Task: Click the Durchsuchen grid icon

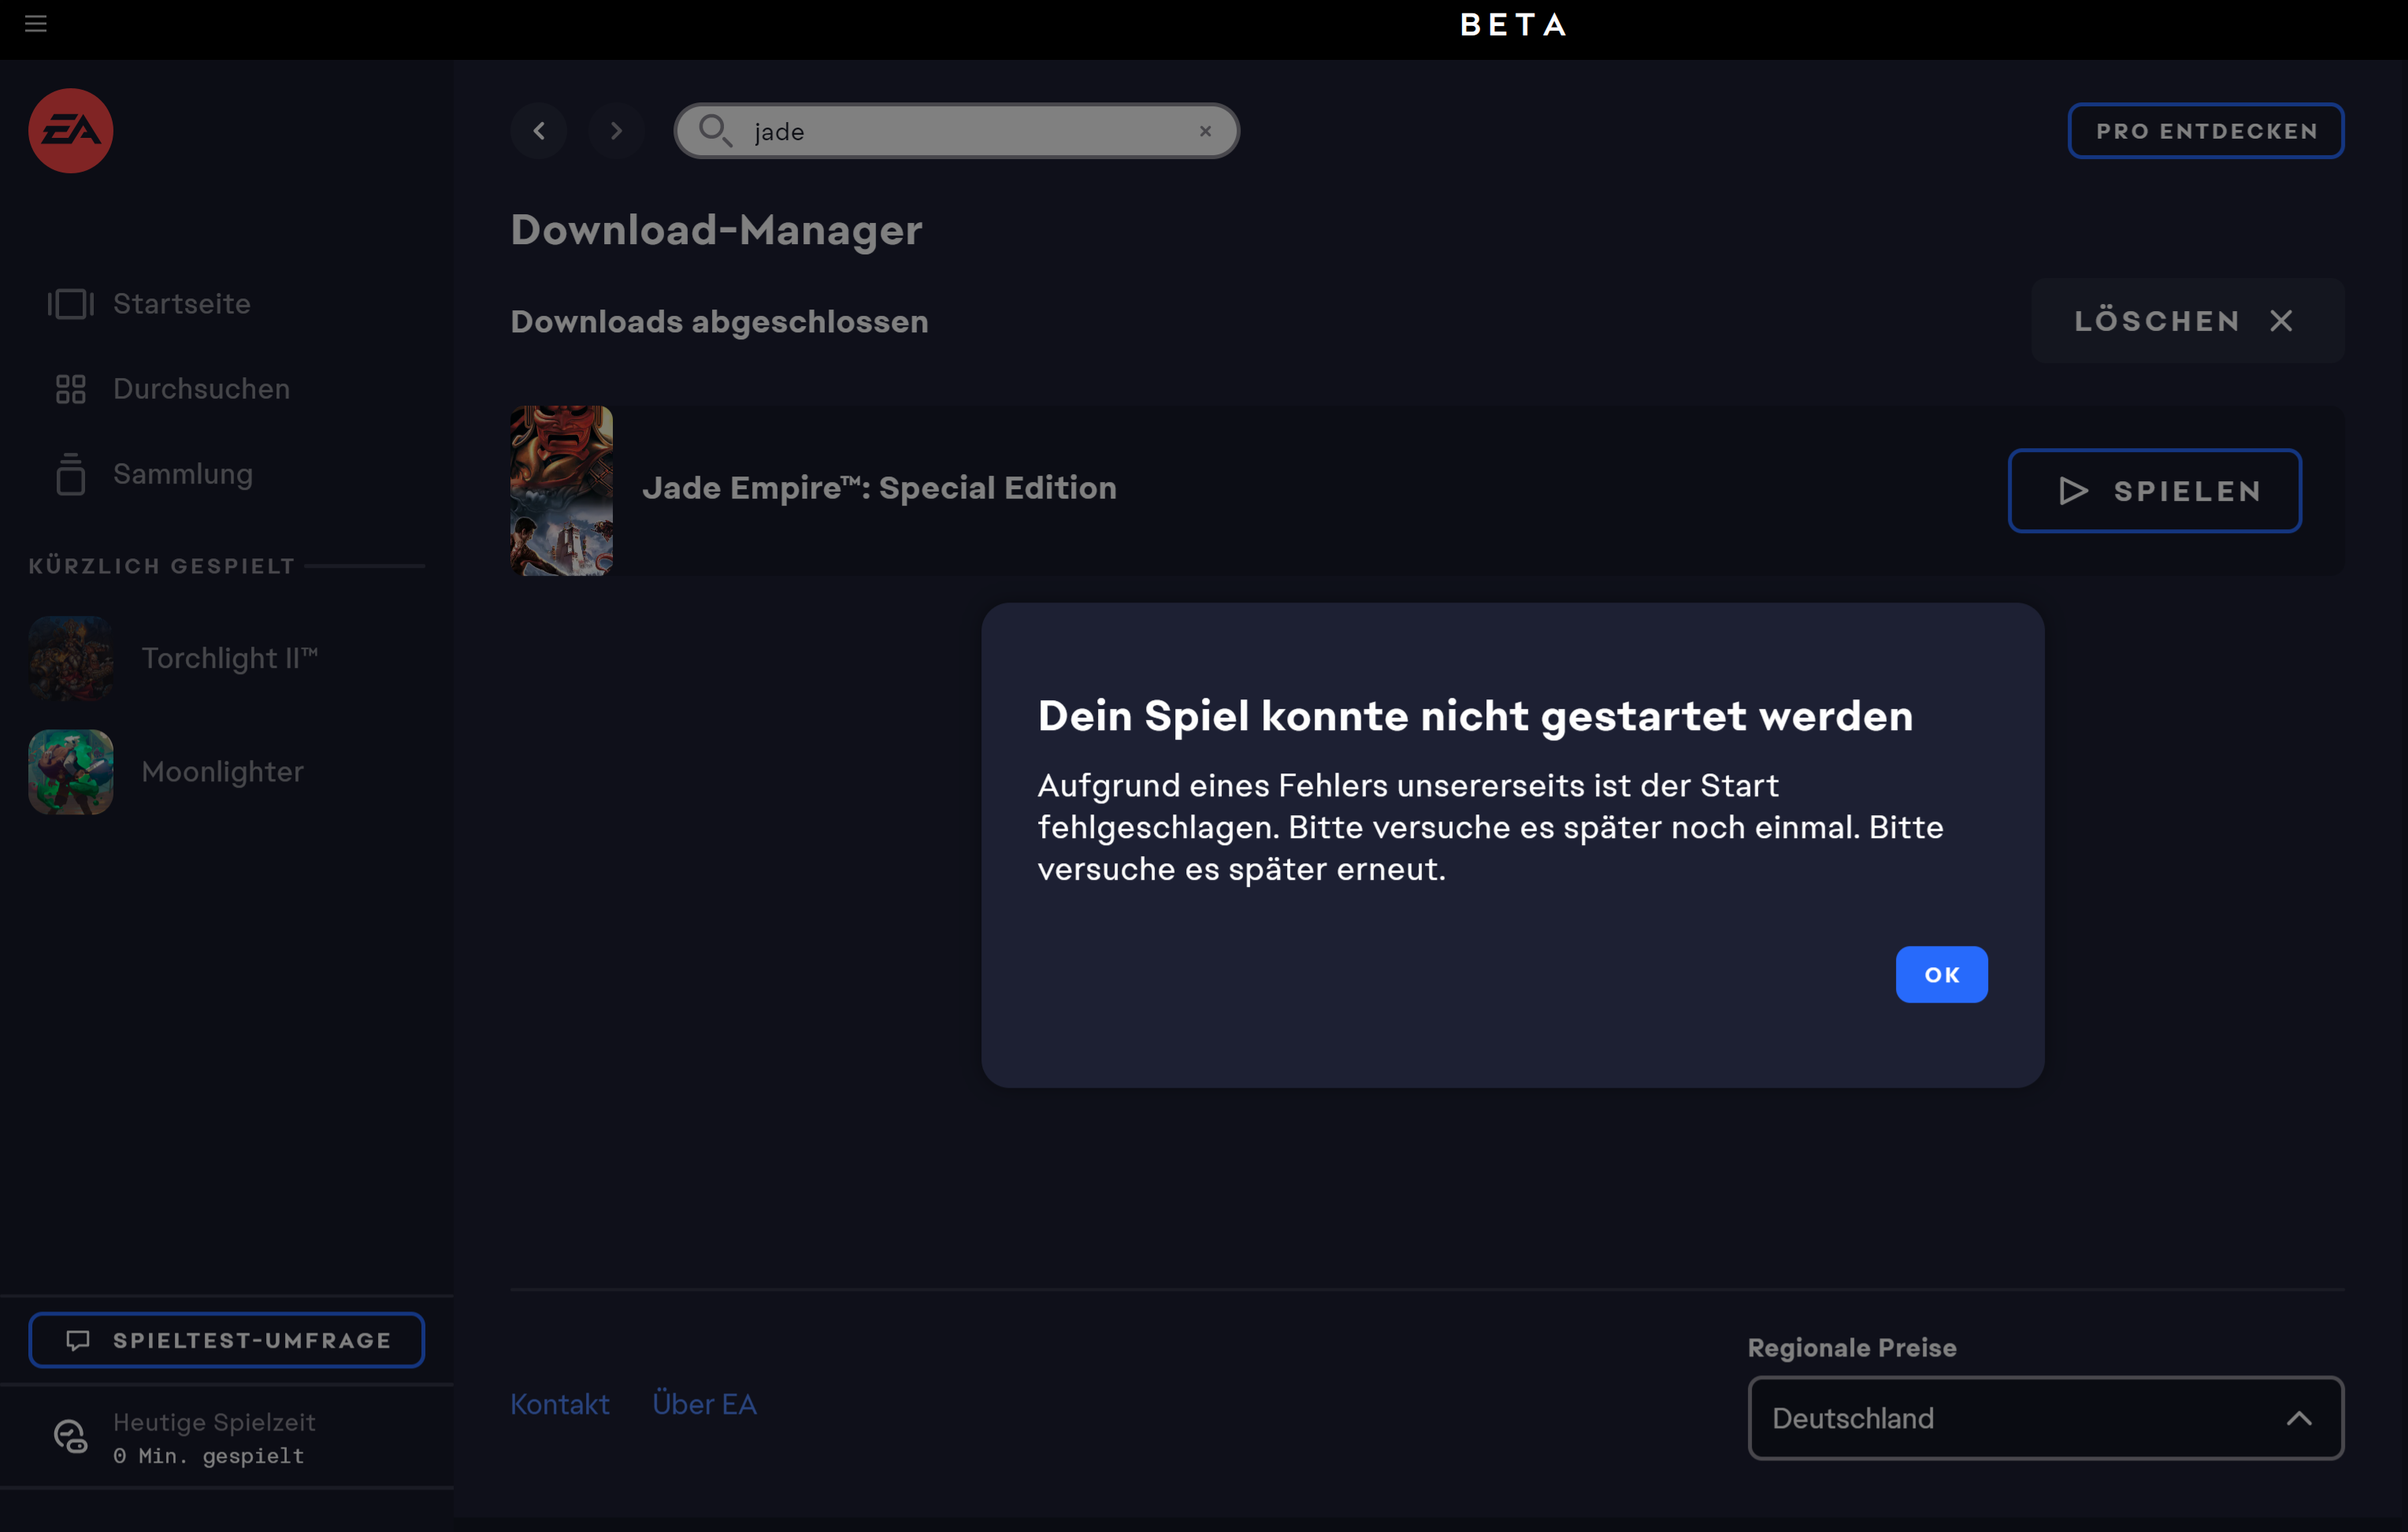Action: coord(71,389)
